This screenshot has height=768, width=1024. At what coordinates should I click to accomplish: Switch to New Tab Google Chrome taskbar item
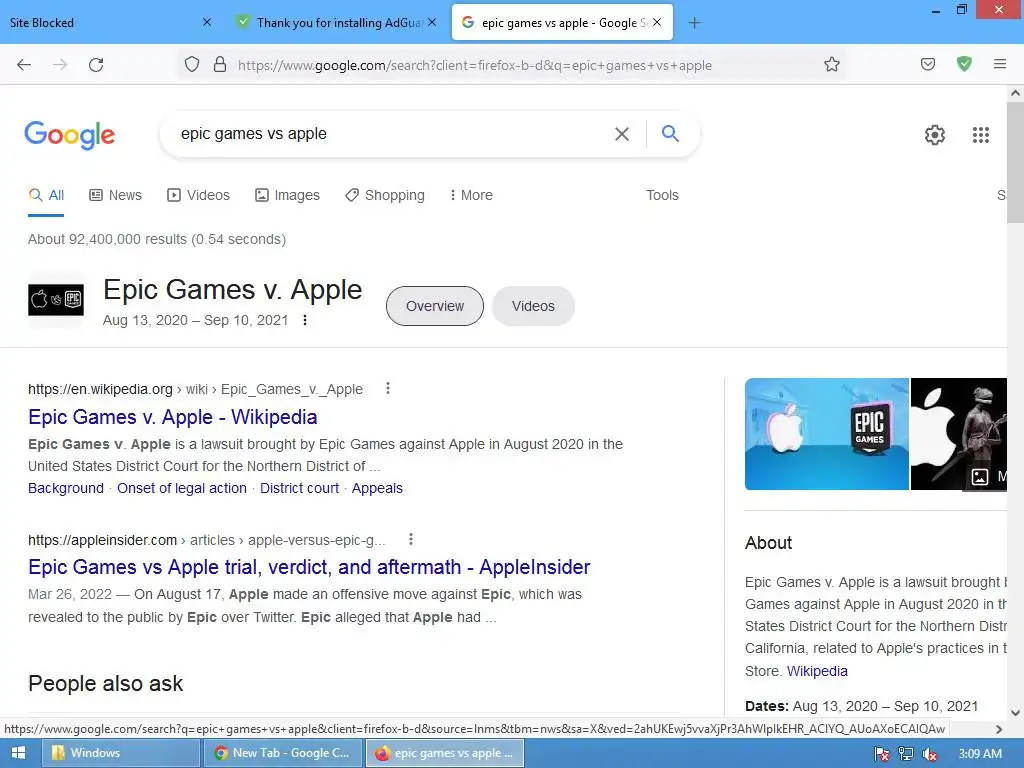click(x=282, y=753)
